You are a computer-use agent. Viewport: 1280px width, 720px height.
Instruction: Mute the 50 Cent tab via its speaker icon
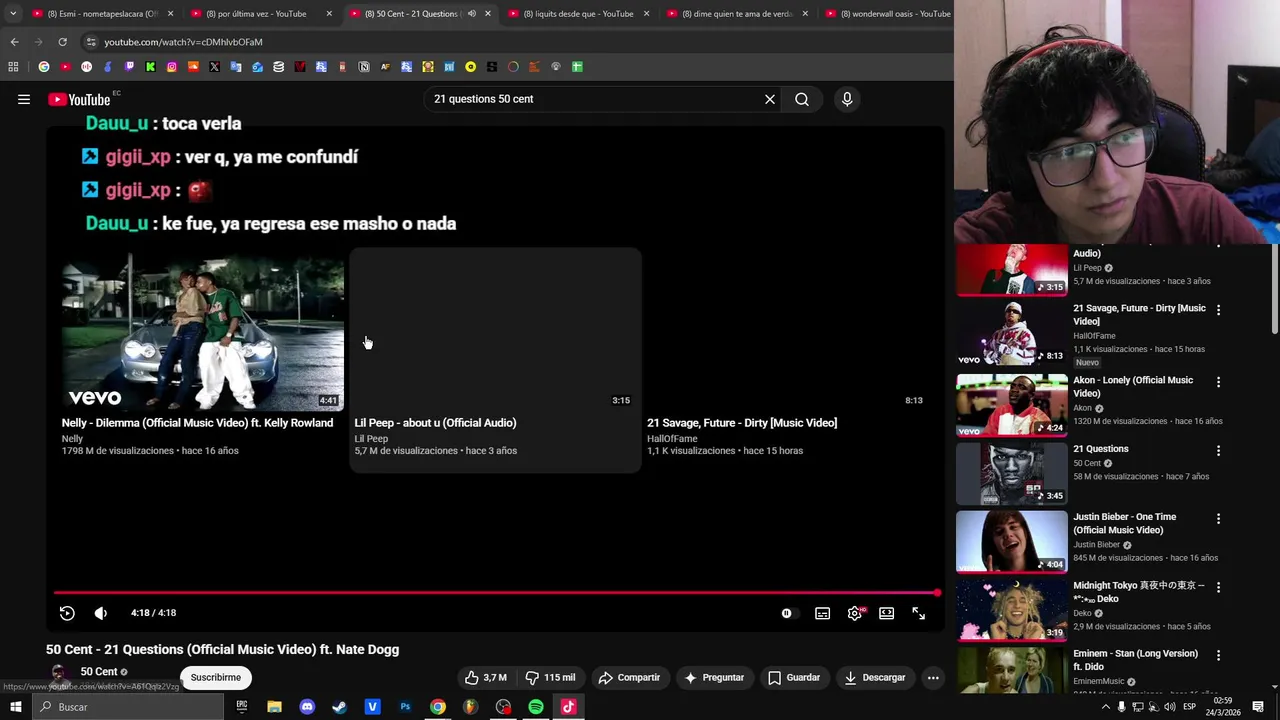click(472, 14)
